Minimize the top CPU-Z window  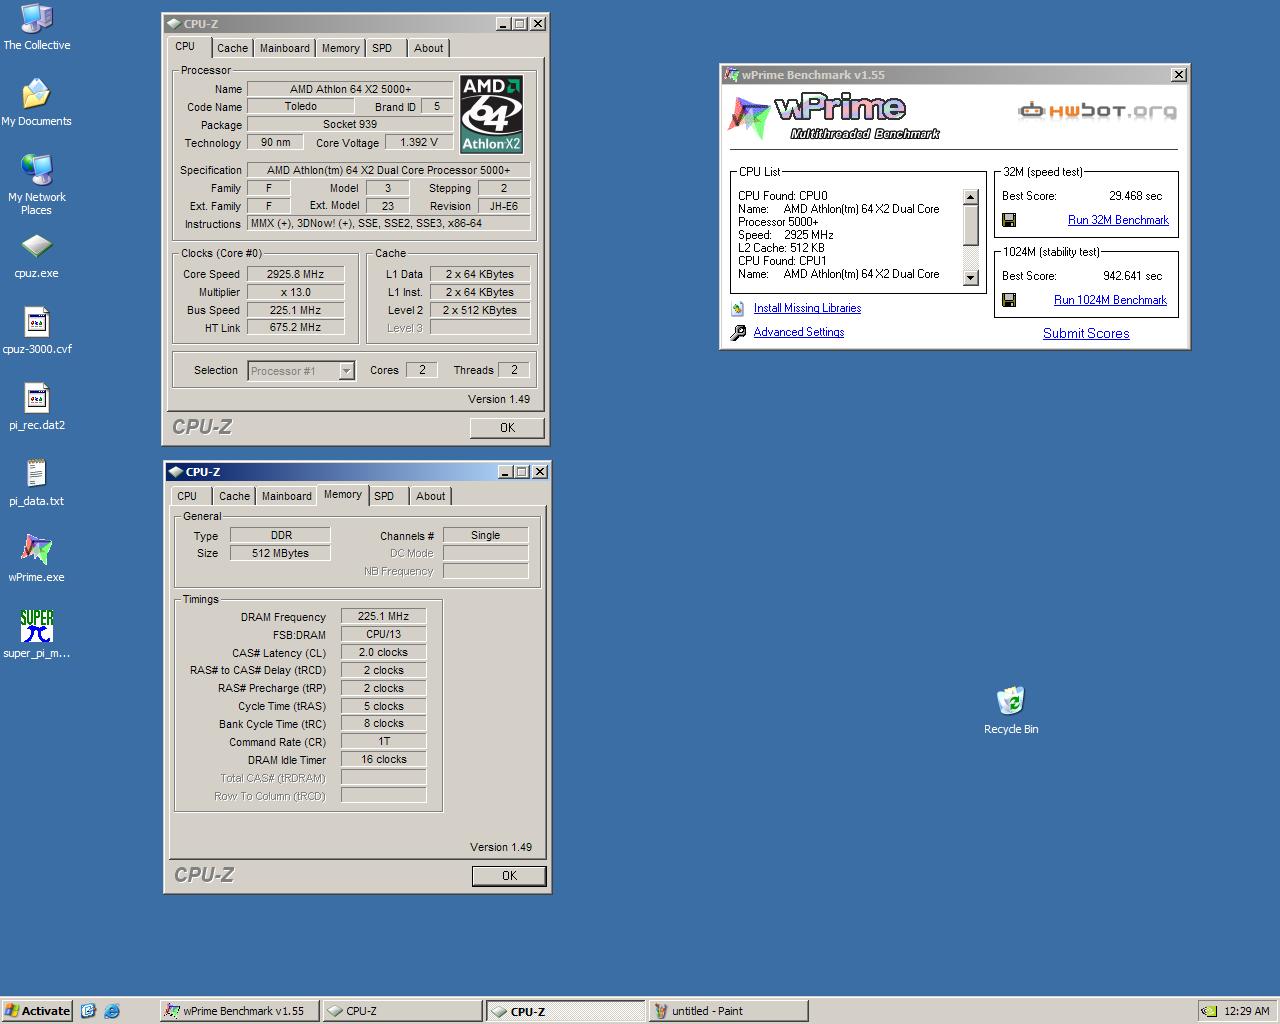pyautogui.click(x=504, y=24)
